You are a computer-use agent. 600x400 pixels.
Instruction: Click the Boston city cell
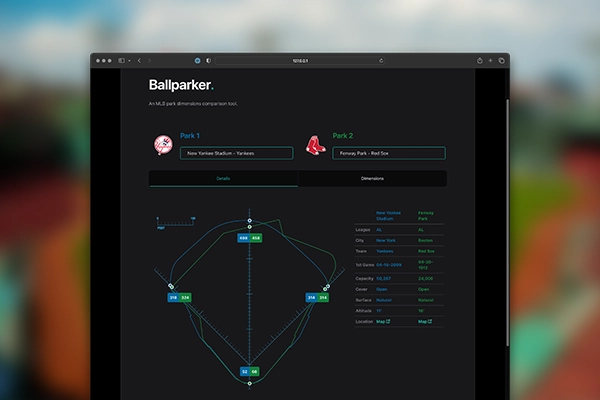[425, 240]
